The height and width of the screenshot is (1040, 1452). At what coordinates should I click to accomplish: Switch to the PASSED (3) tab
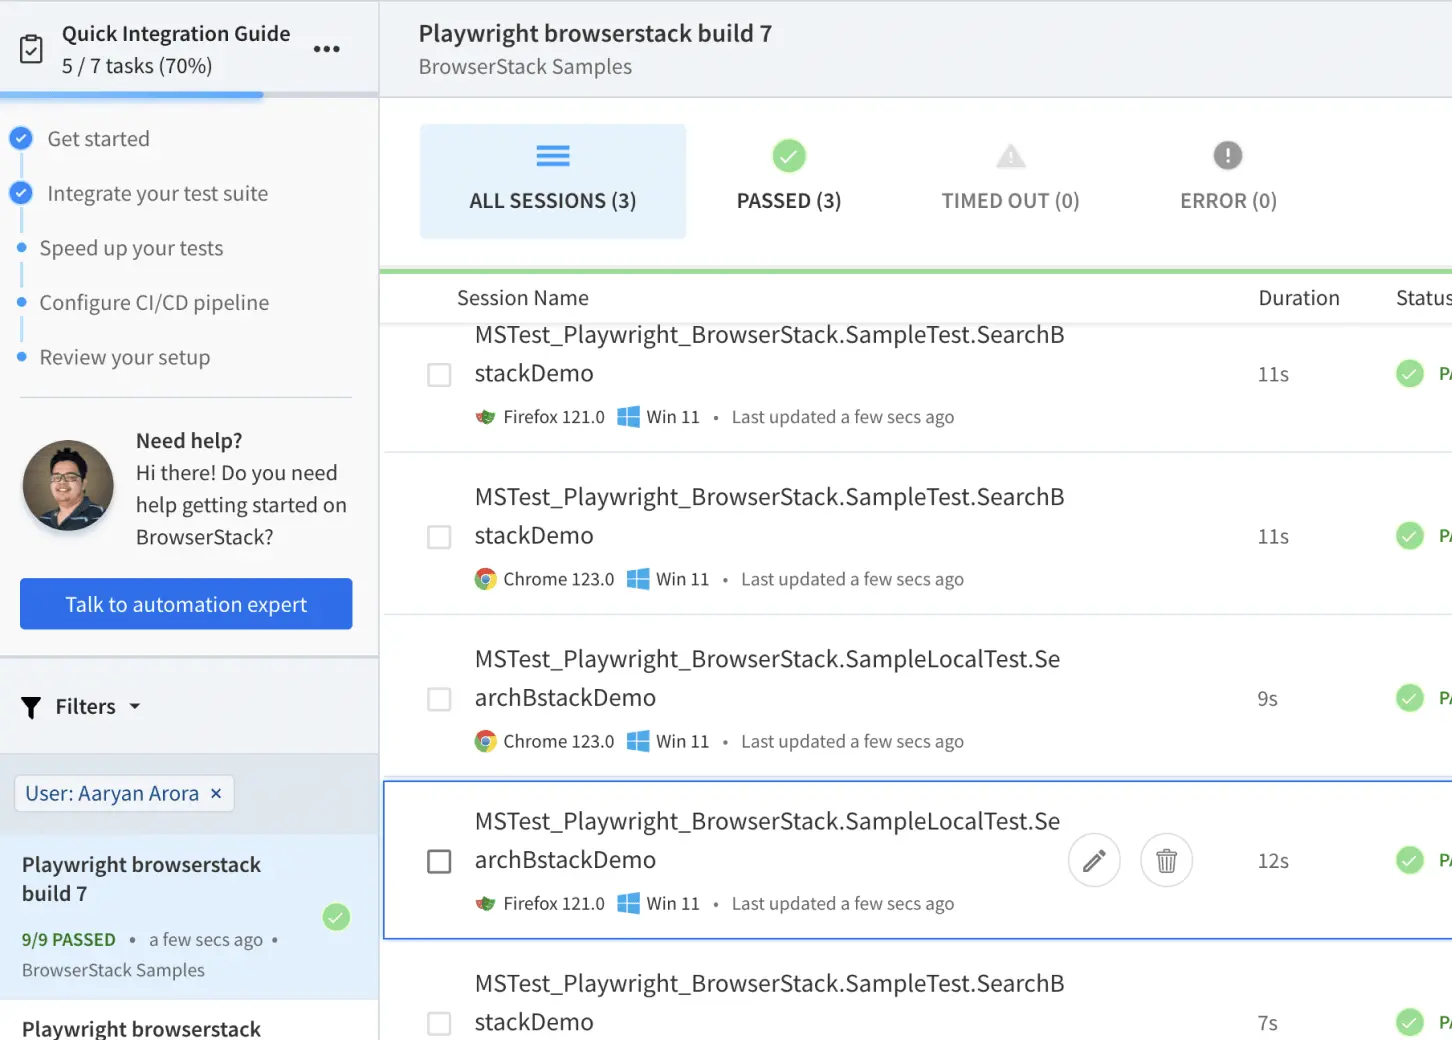[x=788, y=181]
